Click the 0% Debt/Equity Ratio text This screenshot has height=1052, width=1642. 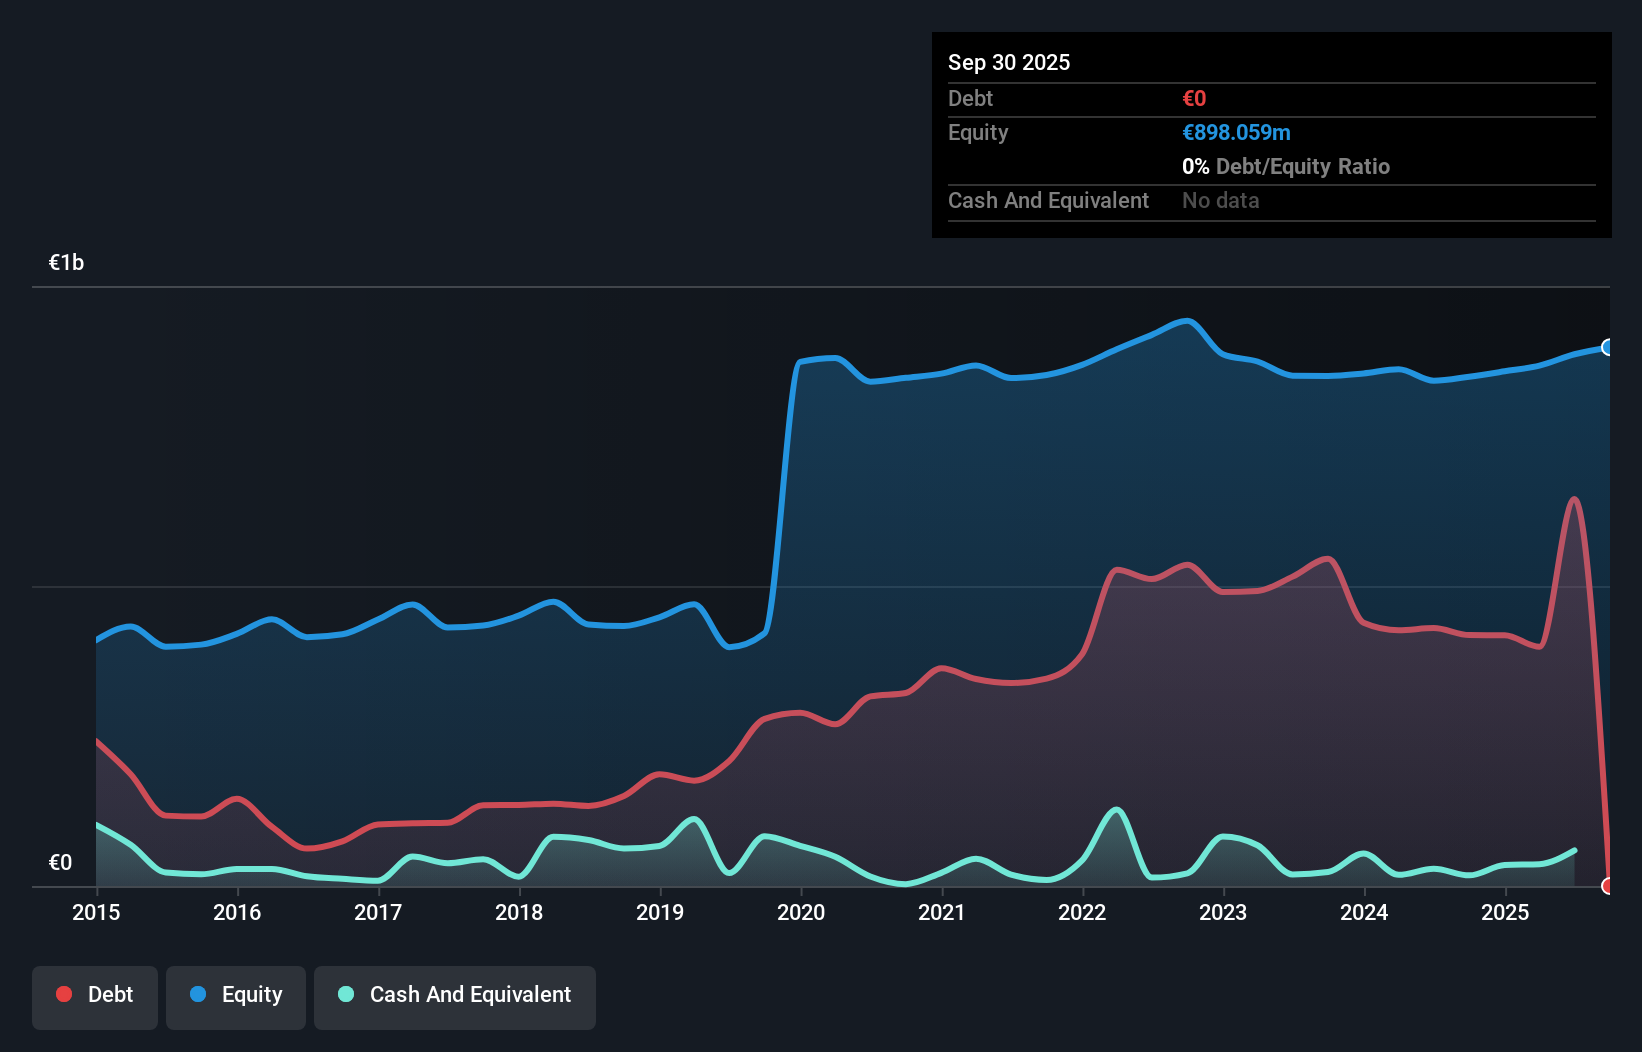tap(1286, 166)
